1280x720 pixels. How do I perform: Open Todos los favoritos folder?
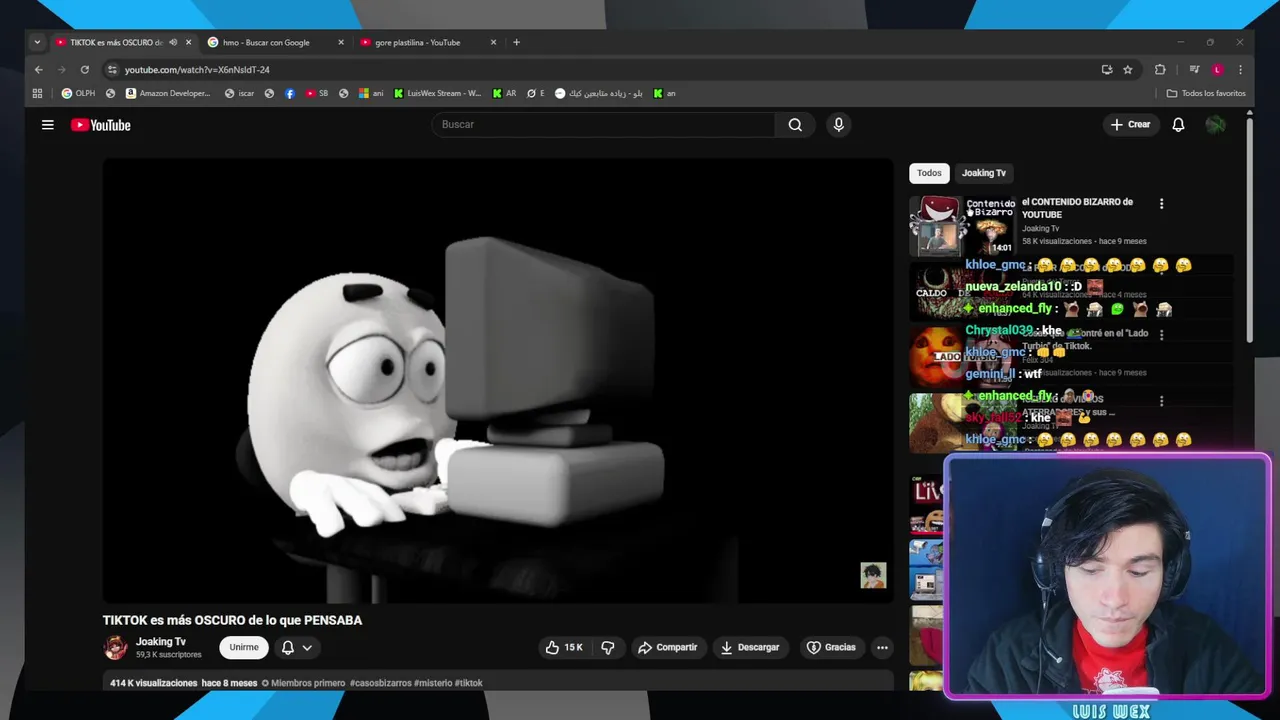pyautogui.click(x=1206, y=93)
